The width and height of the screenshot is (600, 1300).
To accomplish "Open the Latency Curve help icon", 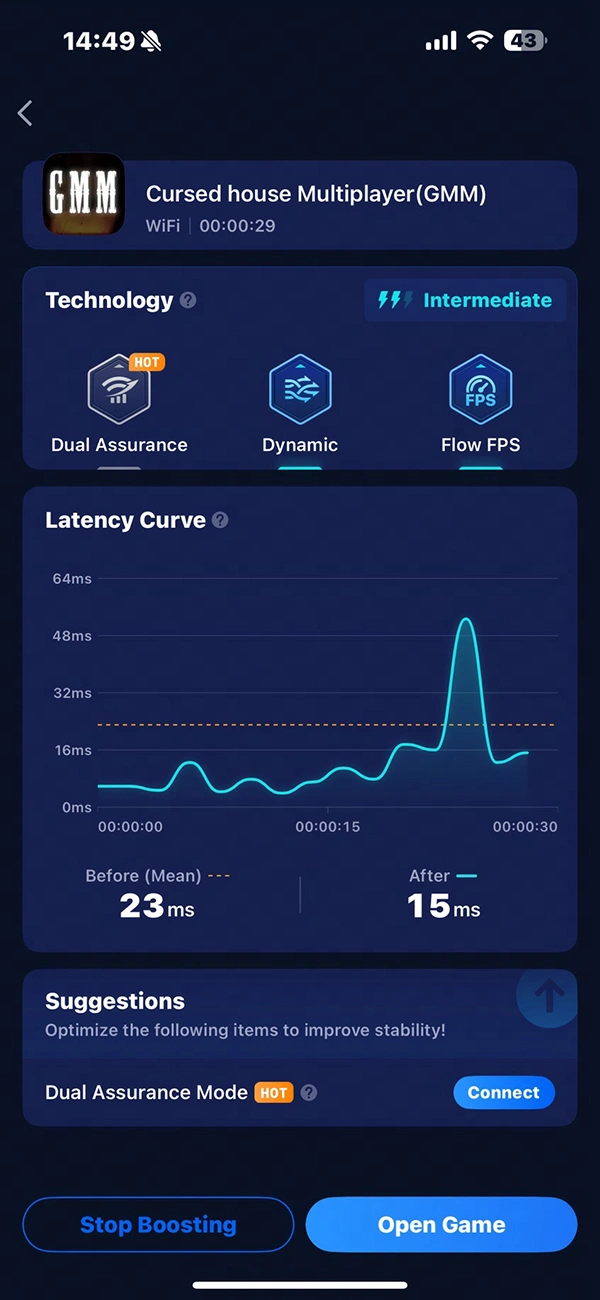I will coord(220,520).
